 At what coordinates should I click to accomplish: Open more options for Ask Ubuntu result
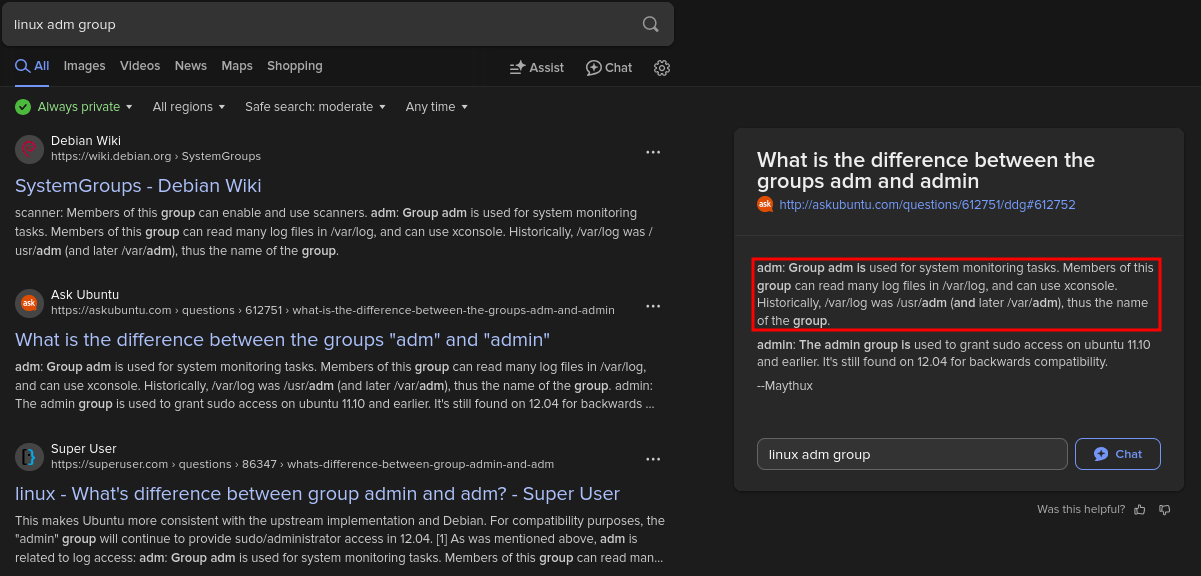[653, 306]
